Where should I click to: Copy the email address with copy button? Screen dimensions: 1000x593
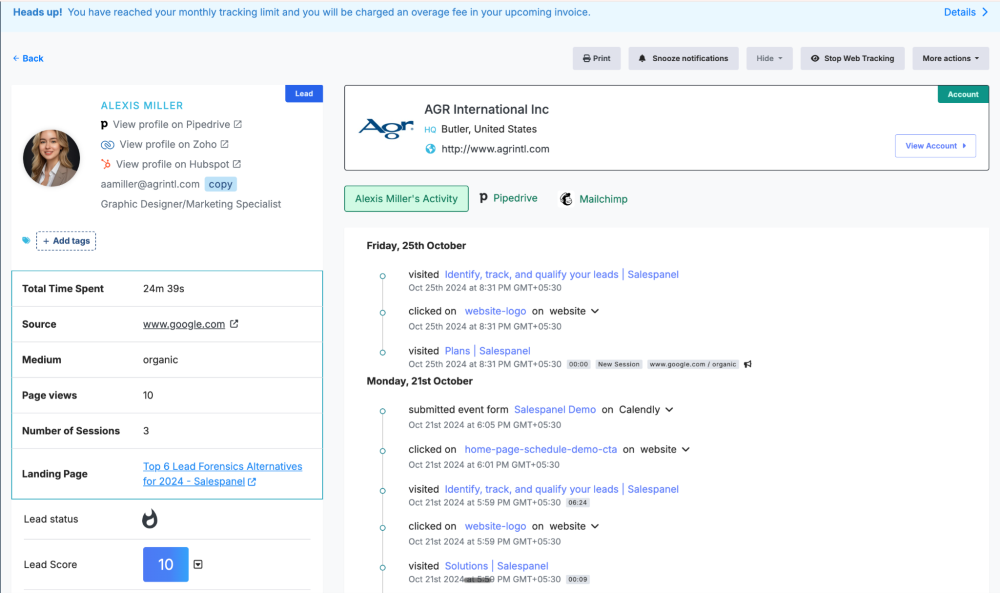tap(221, 184)
